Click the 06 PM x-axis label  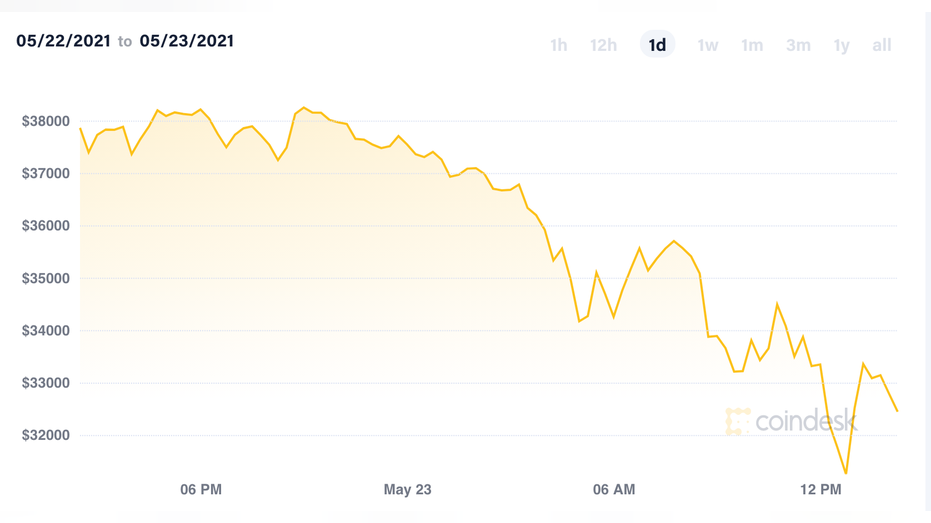(201, 489)
